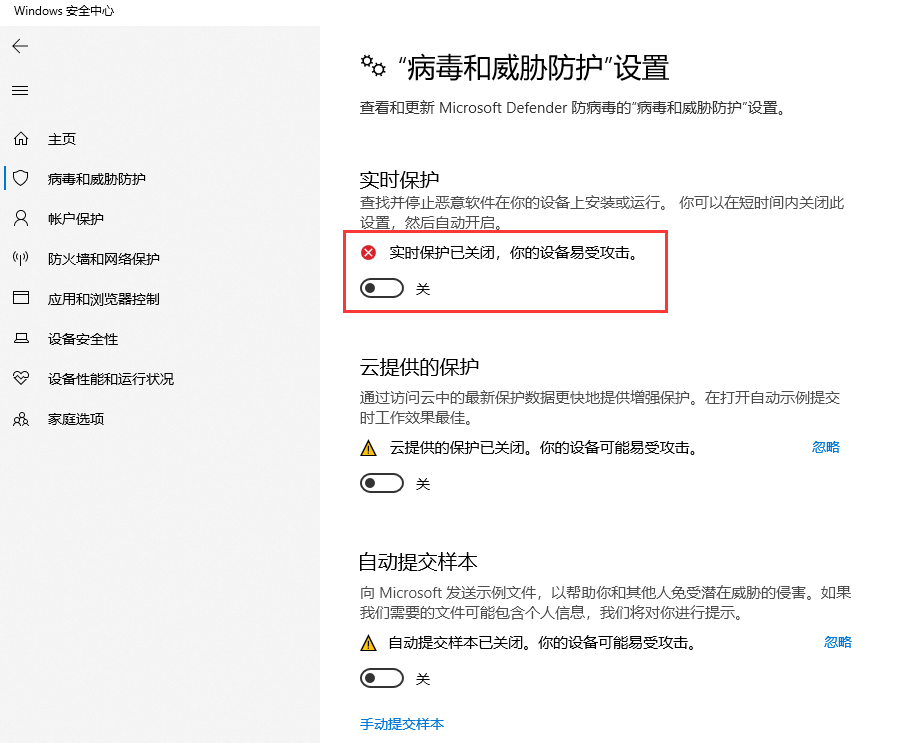Click red error icon for 实时保护已关闭
The image size is (914, 743).
click(x=368, y=252)
